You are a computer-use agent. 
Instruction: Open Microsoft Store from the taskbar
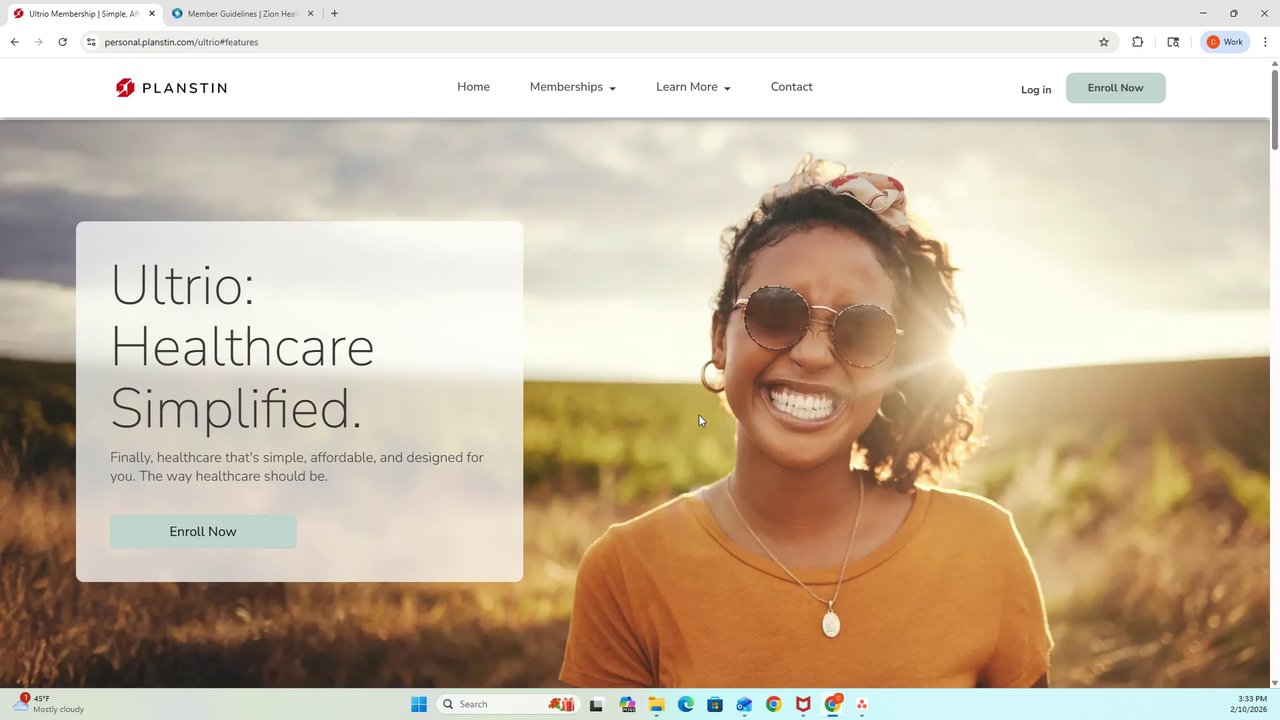click(x=714, y=704)
